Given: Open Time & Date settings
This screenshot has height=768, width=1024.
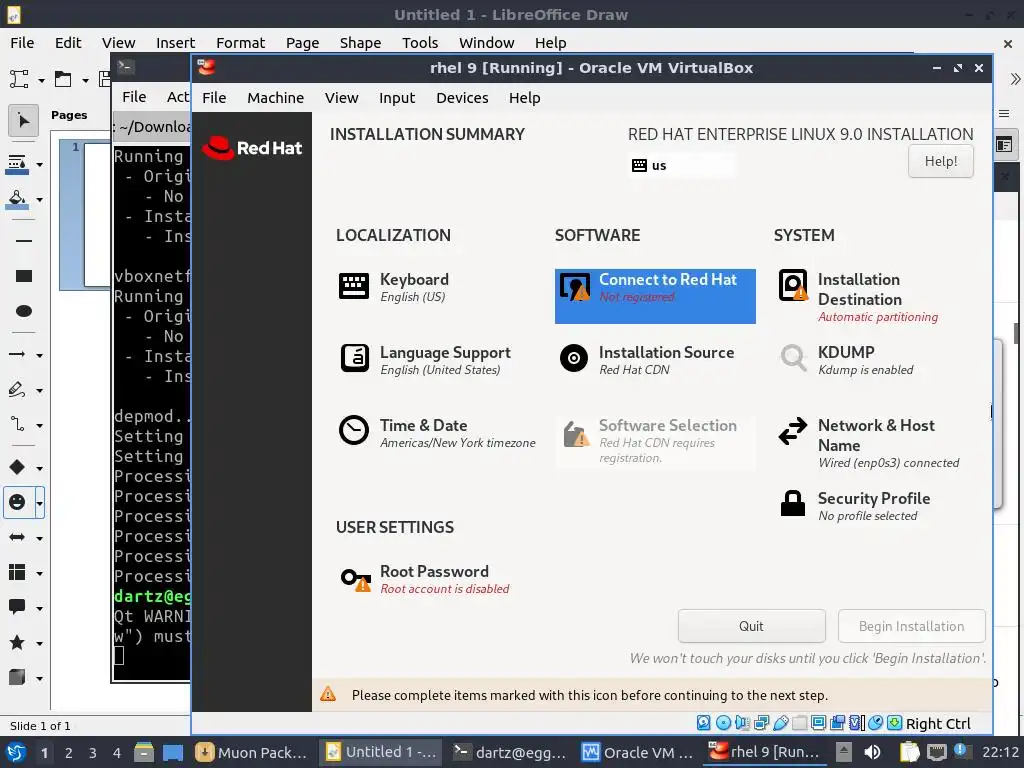Looking at the screenshot, I should pyautogui.click(x=436, y=433).
